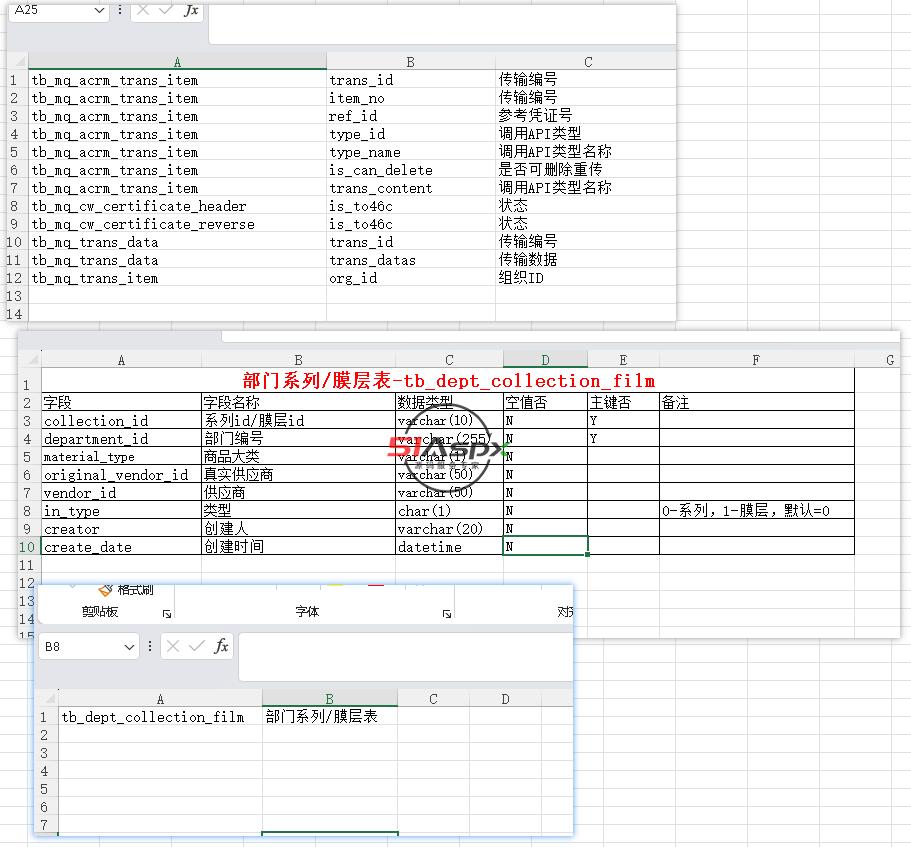Select column B header in the bottom sheet

point(329,698)
